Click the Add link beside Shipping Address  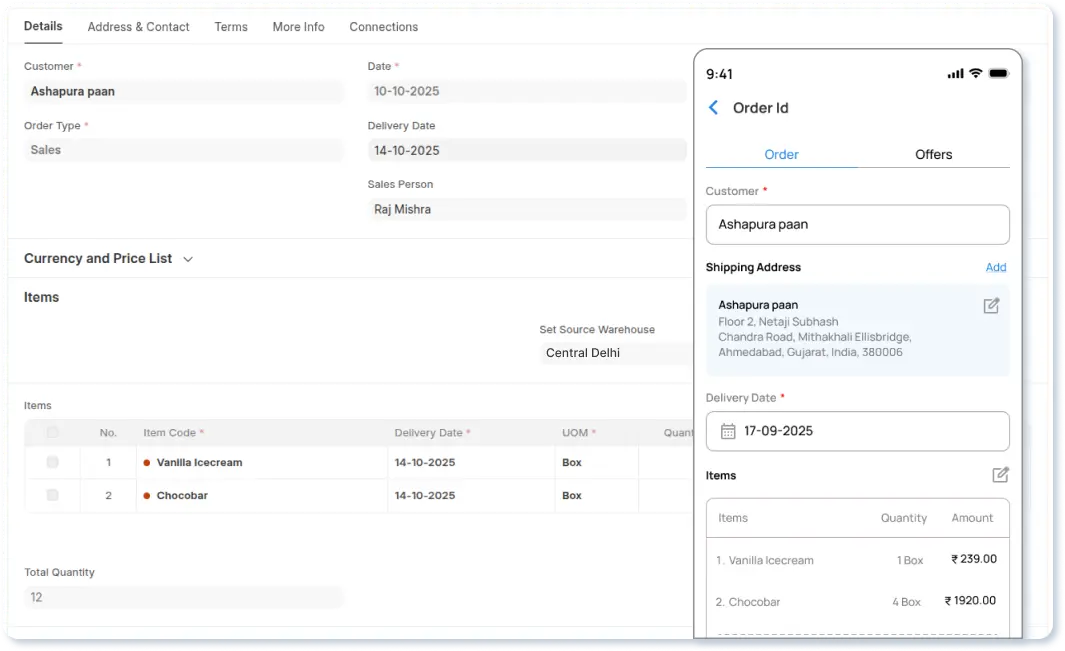pos(996,267)
